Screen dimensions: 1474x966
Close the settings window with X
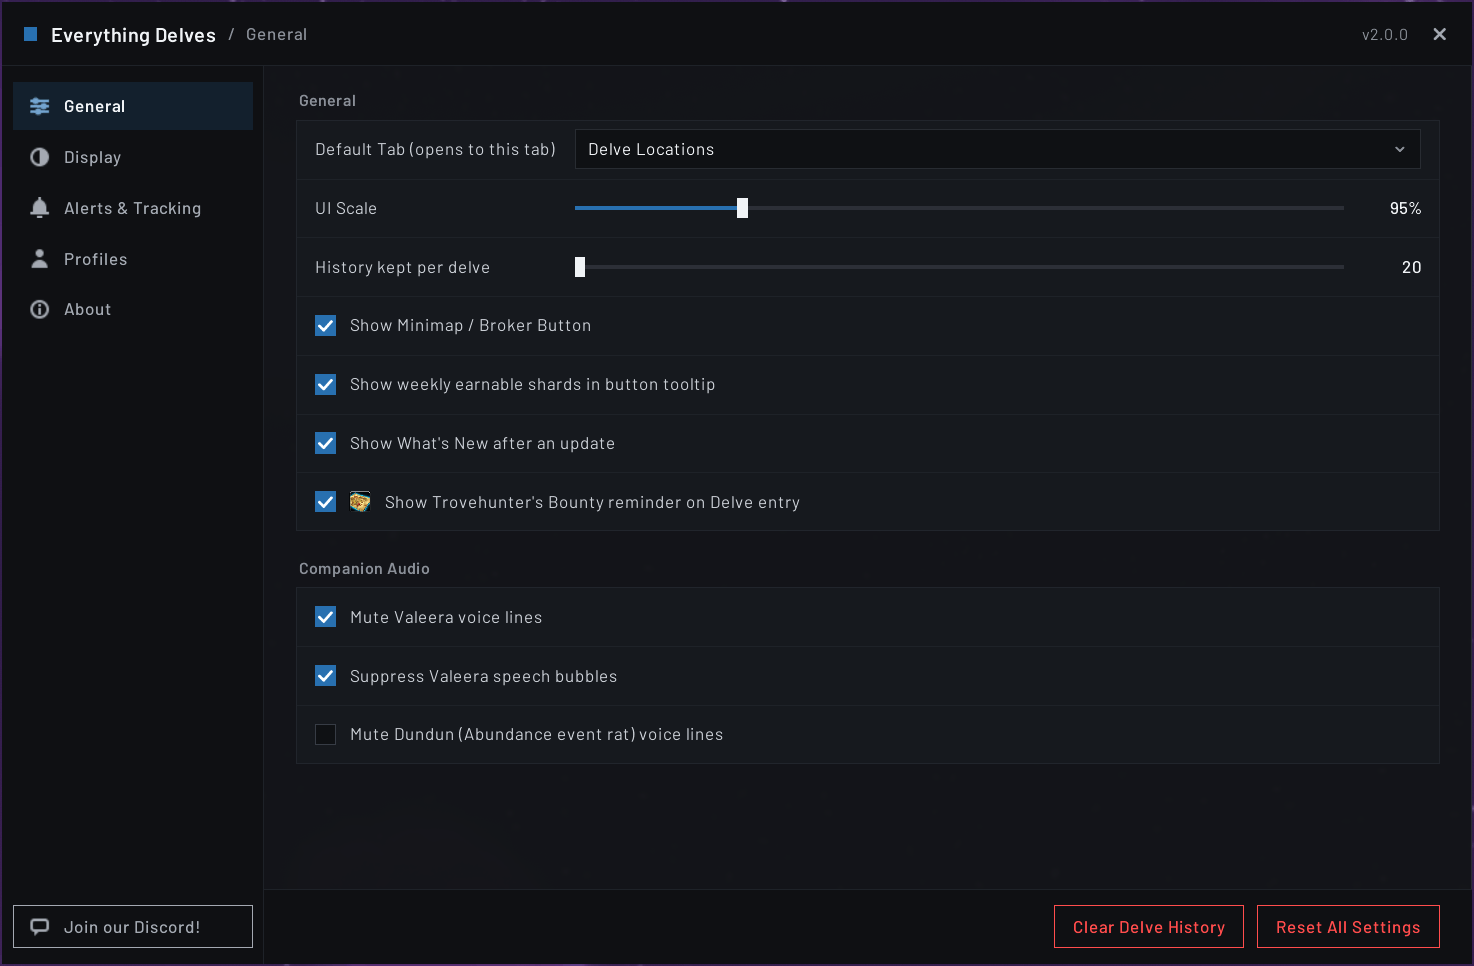pos(1440,34)
